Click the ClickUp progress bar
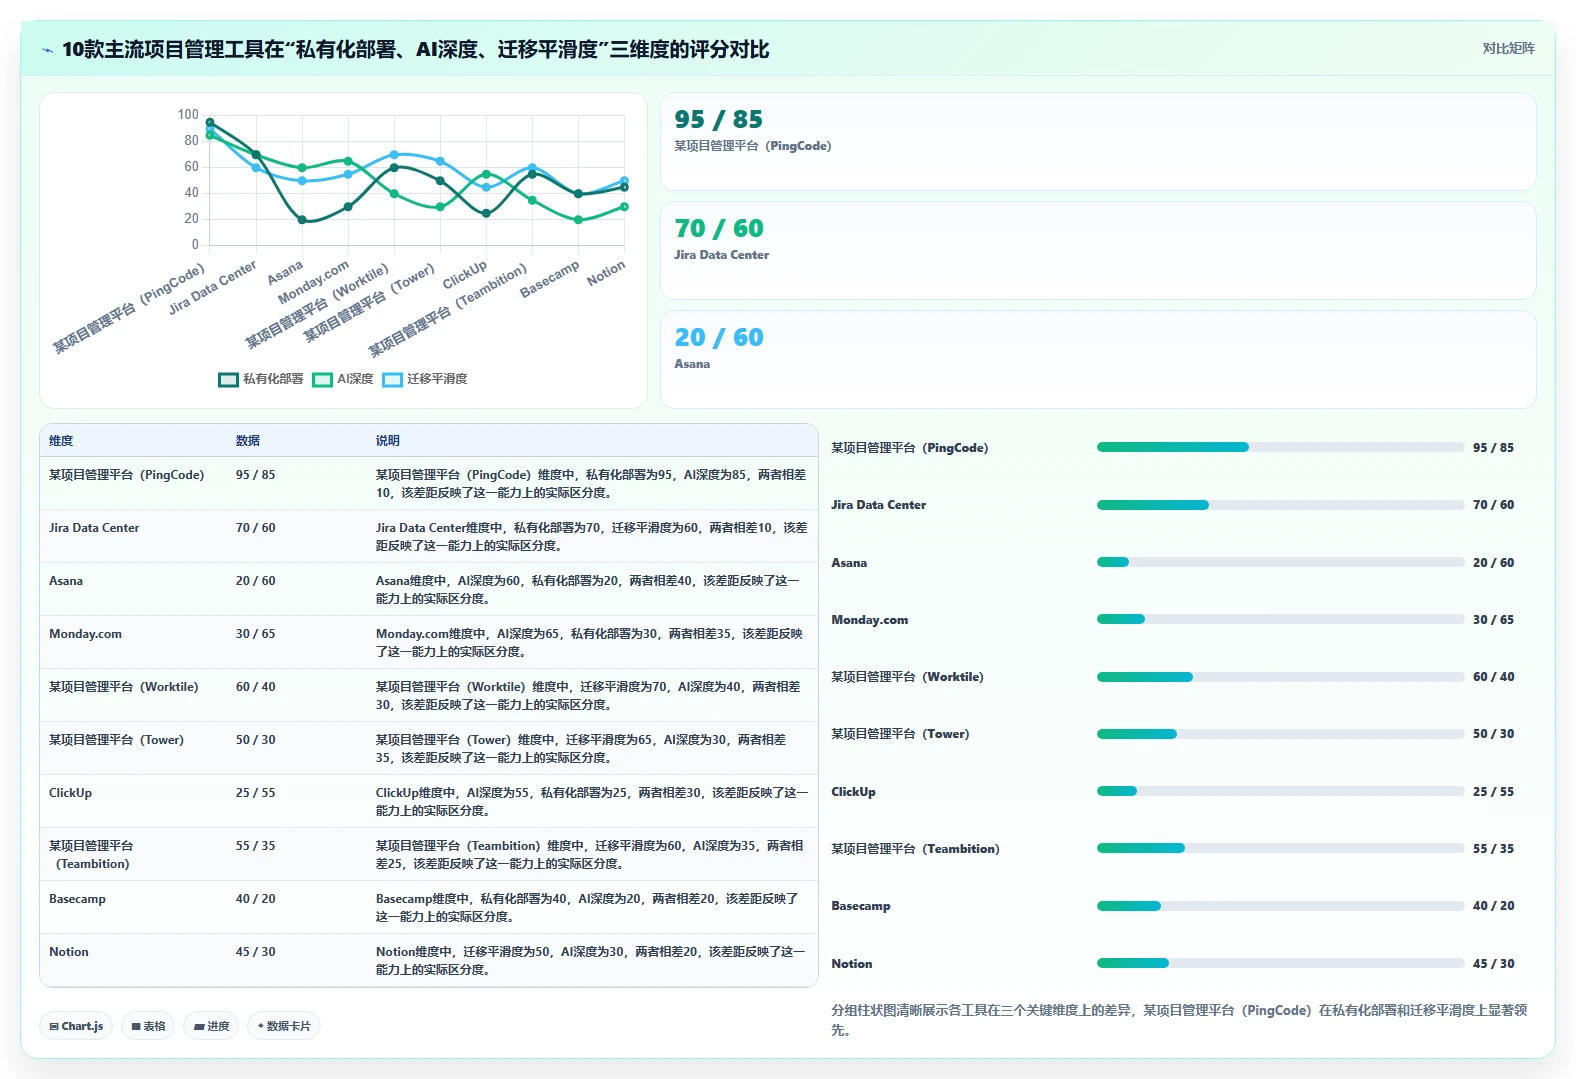The width and height of the screenshot is (1576, 1079). (1280, 791)
